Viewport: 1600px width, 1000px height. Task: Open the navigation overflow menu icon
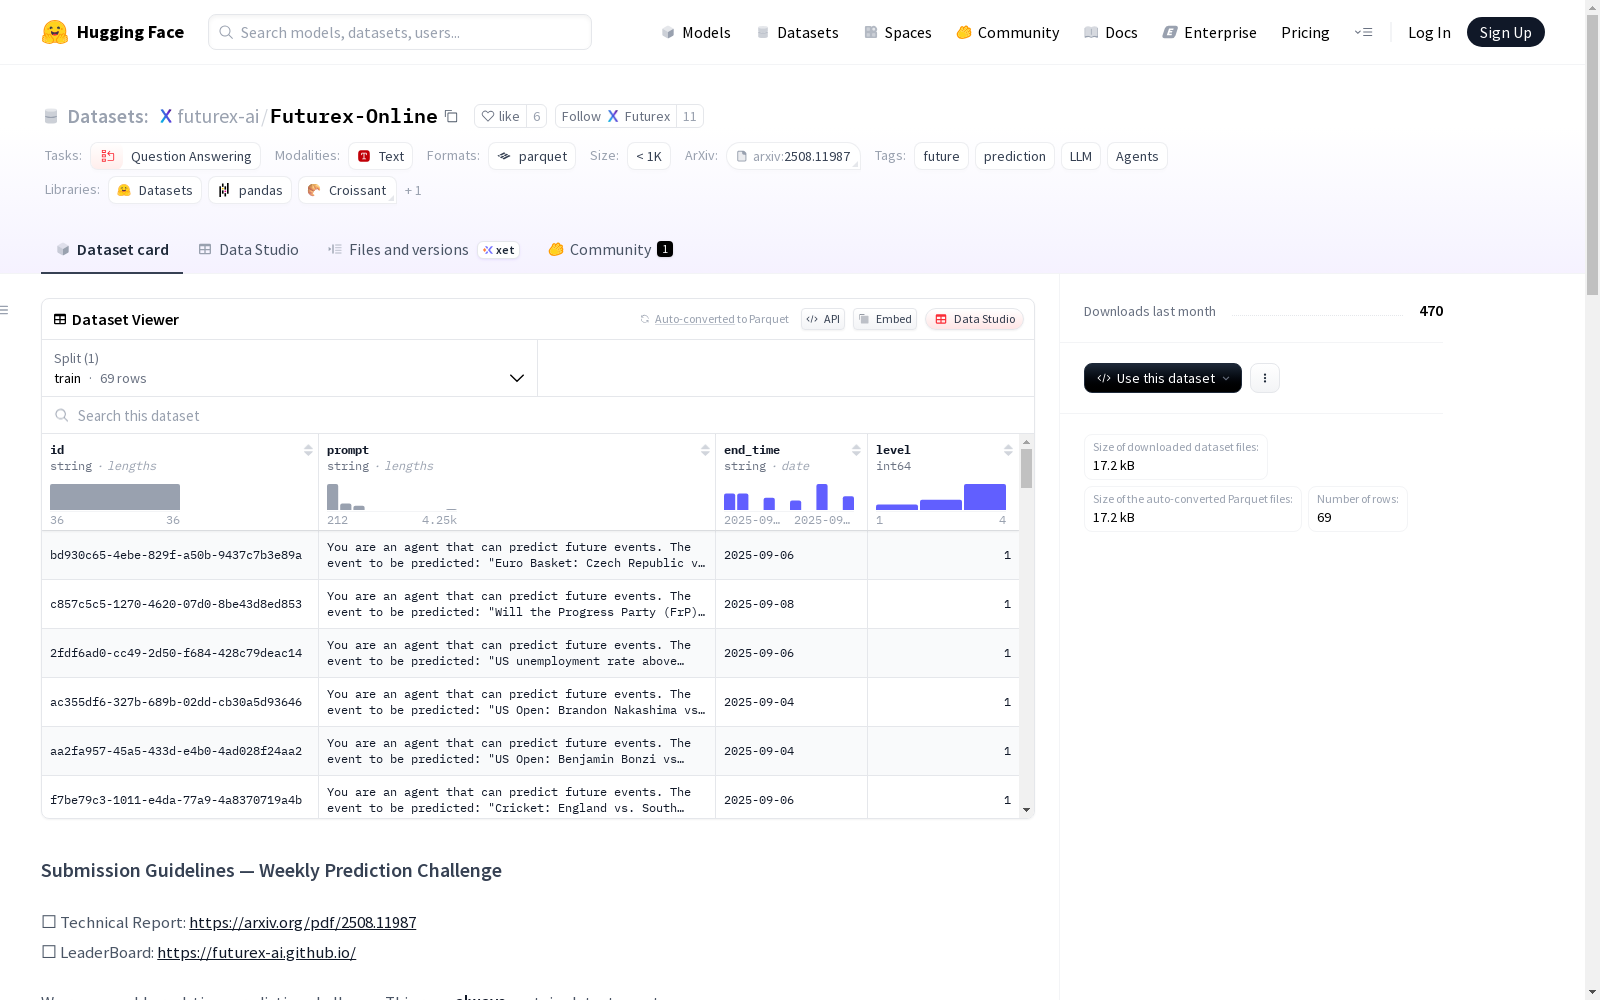[1363, 32]
